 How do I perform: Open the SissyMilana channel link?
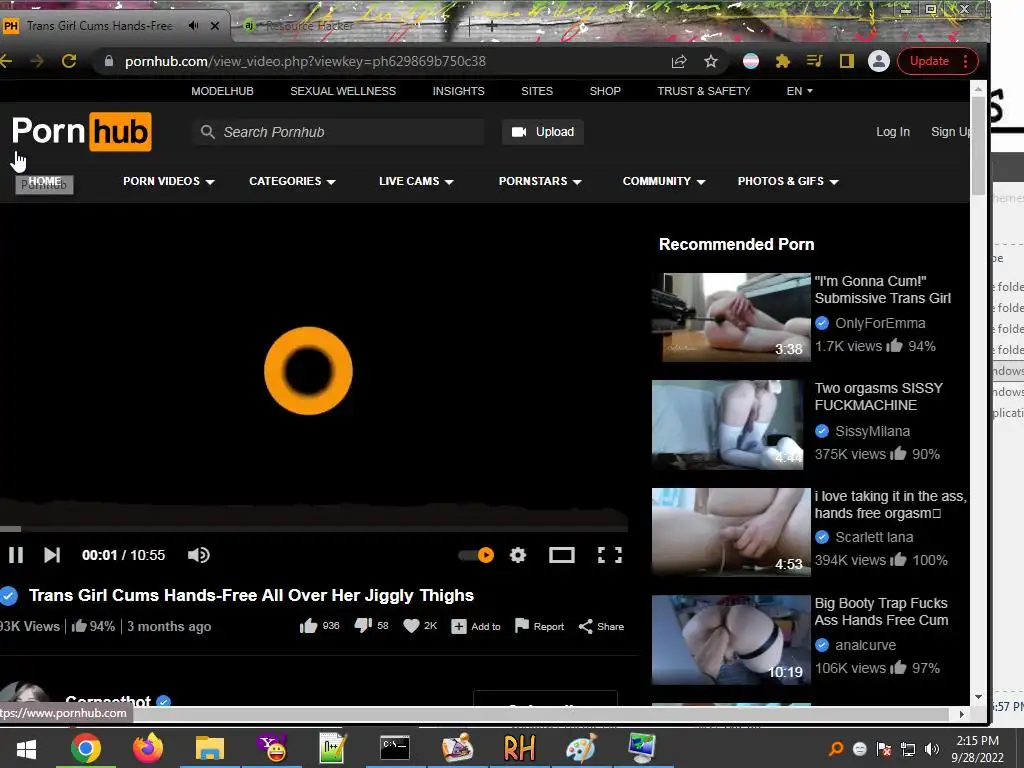[872, 431]
